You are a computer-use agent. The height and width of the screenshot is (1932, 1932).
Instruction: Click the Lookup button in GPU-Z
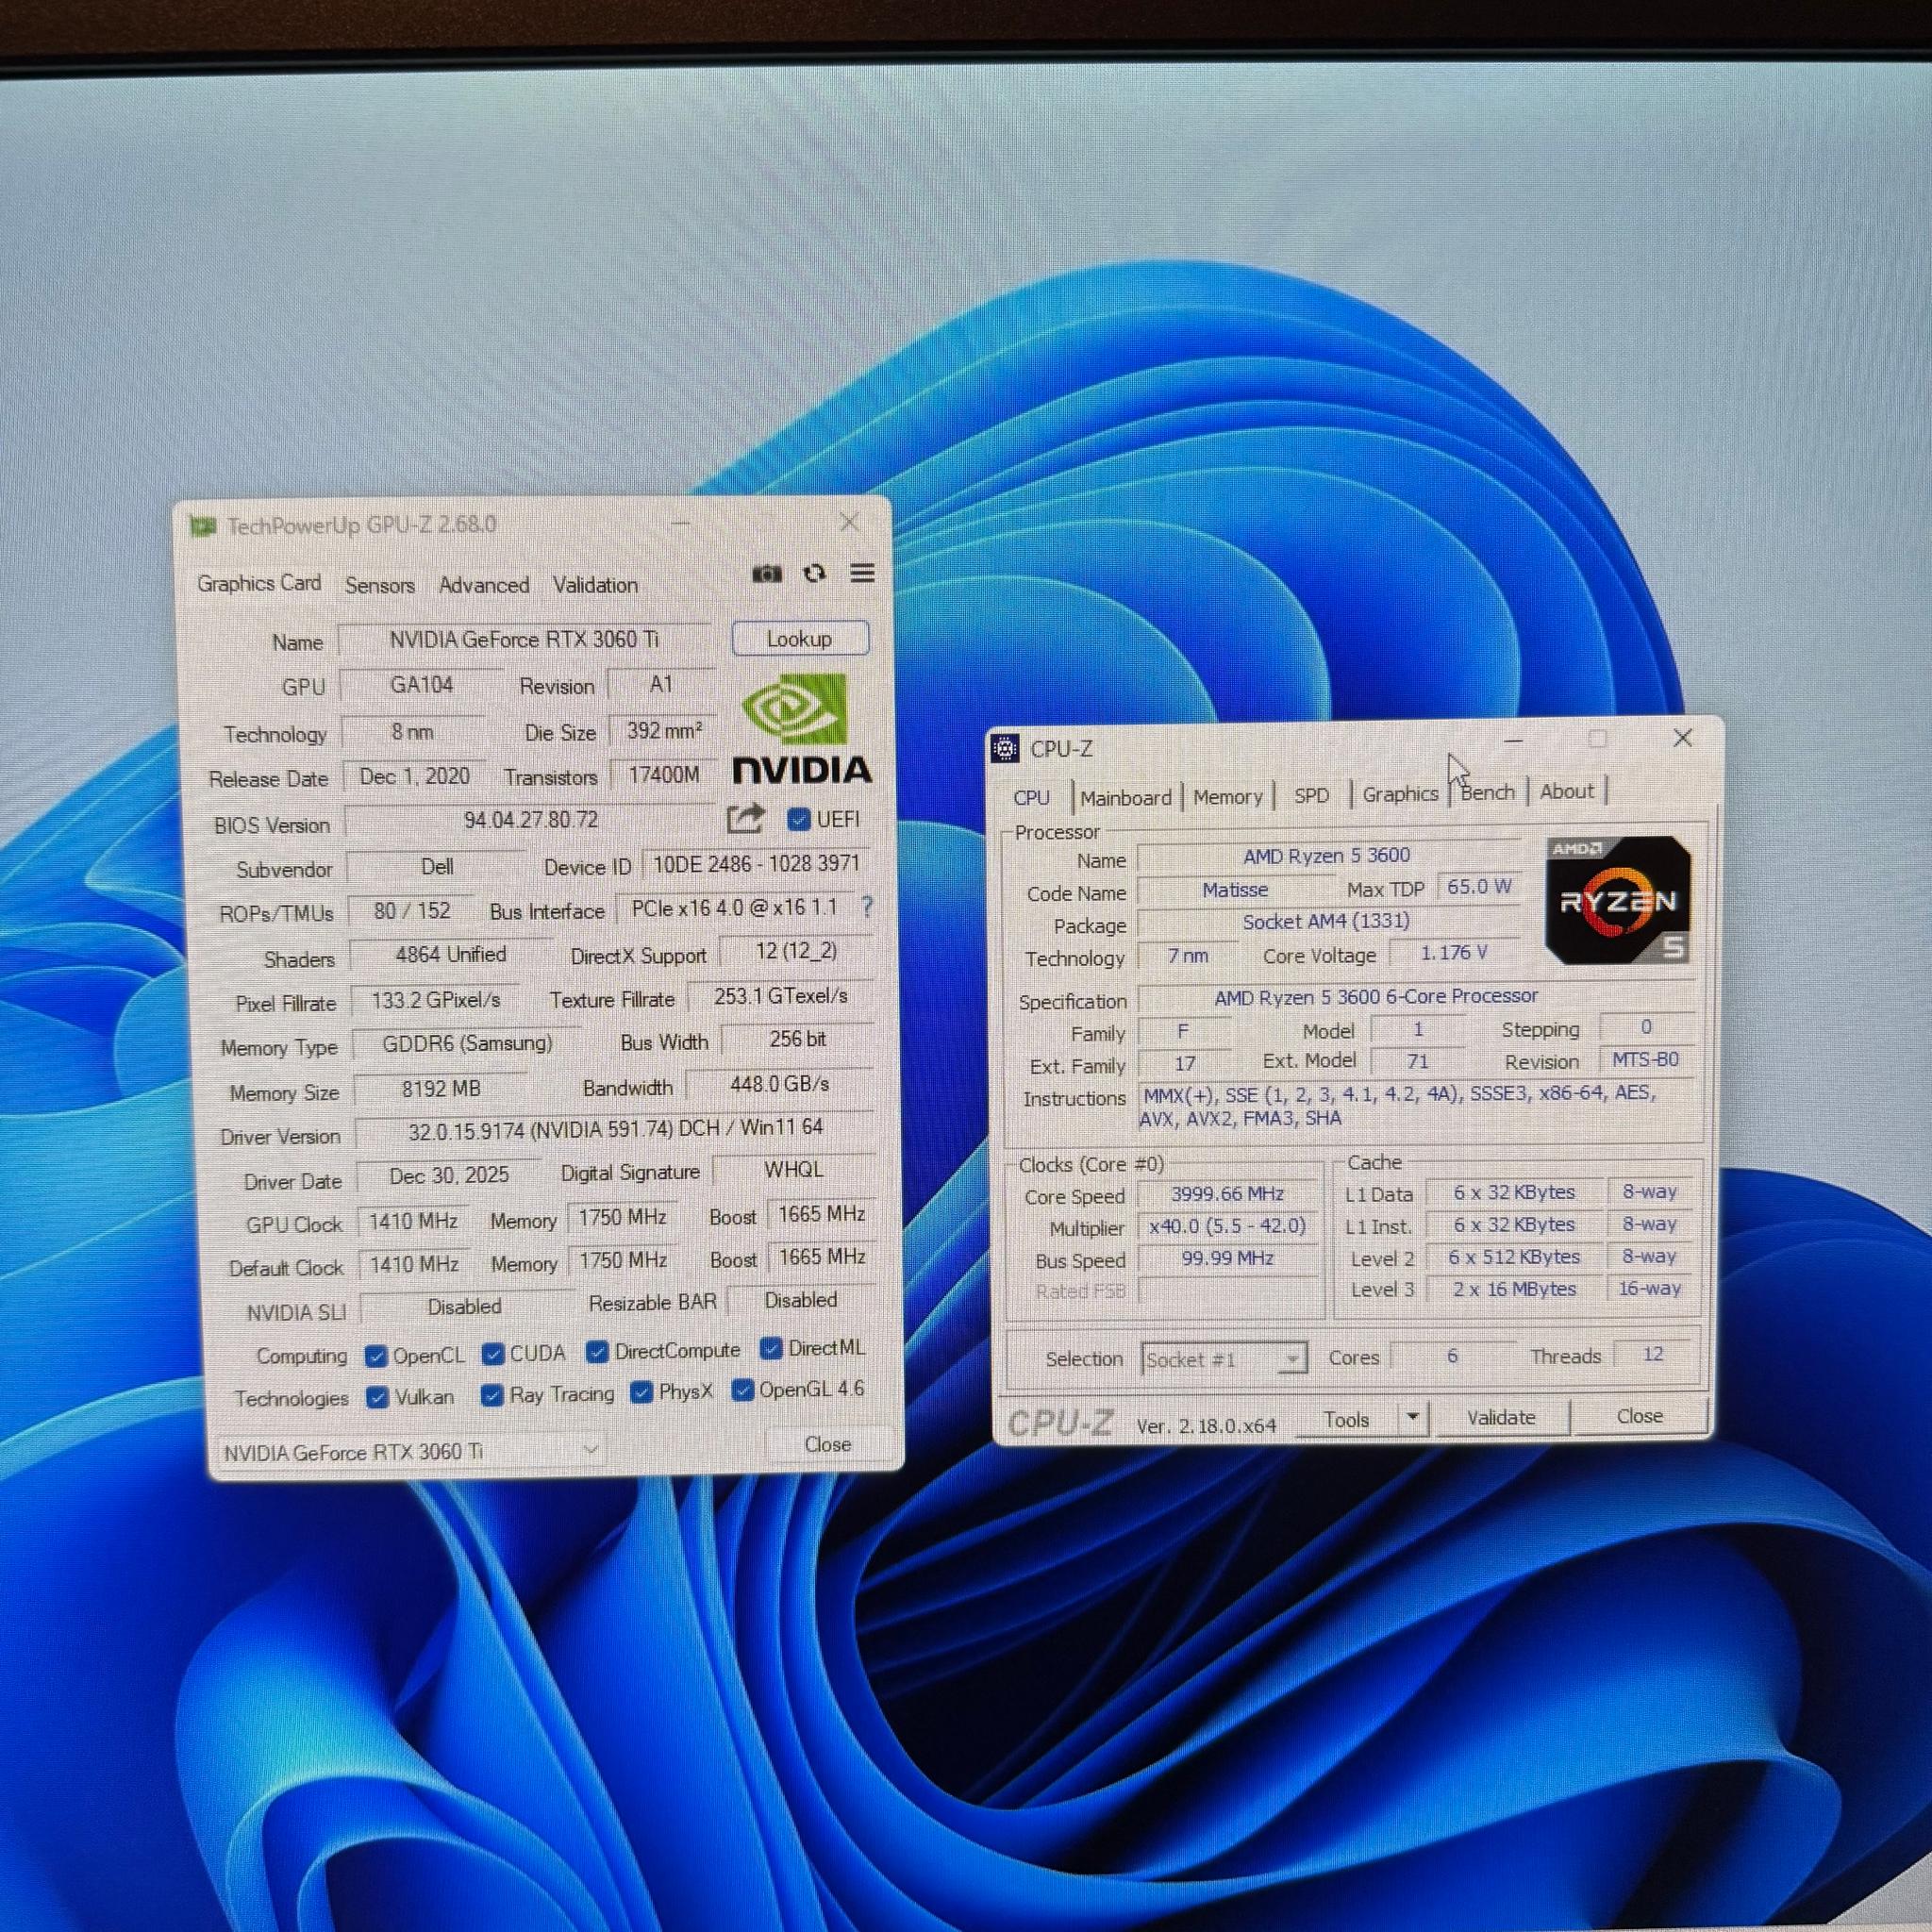800,639
